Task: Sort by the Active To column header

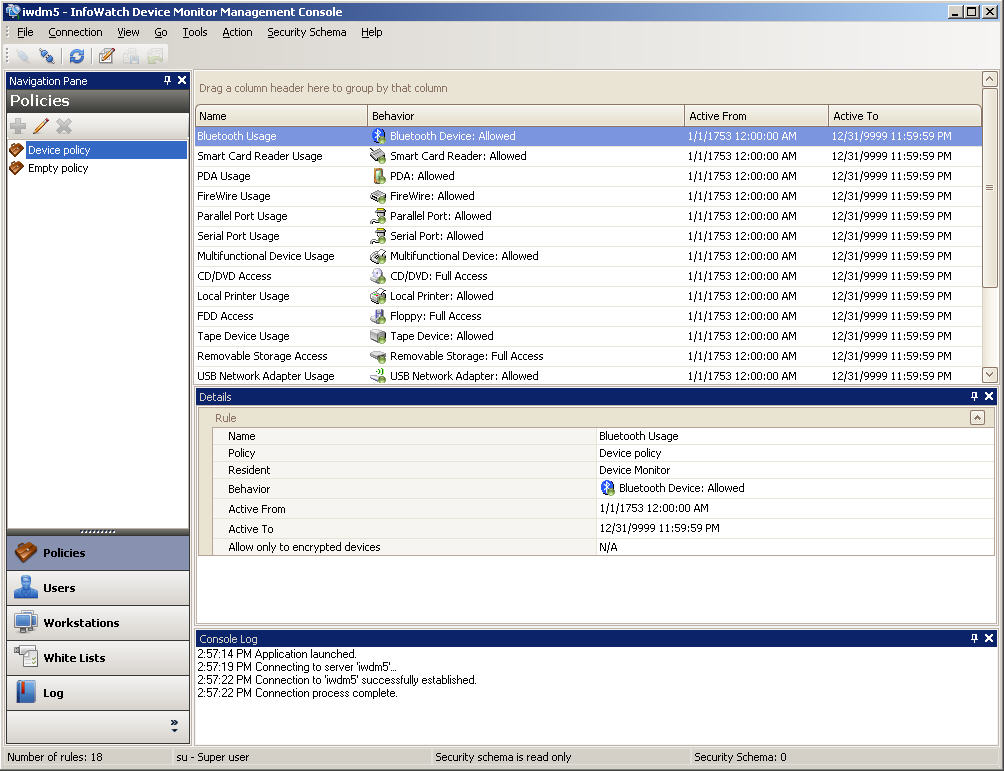Action: pos(905,116)
